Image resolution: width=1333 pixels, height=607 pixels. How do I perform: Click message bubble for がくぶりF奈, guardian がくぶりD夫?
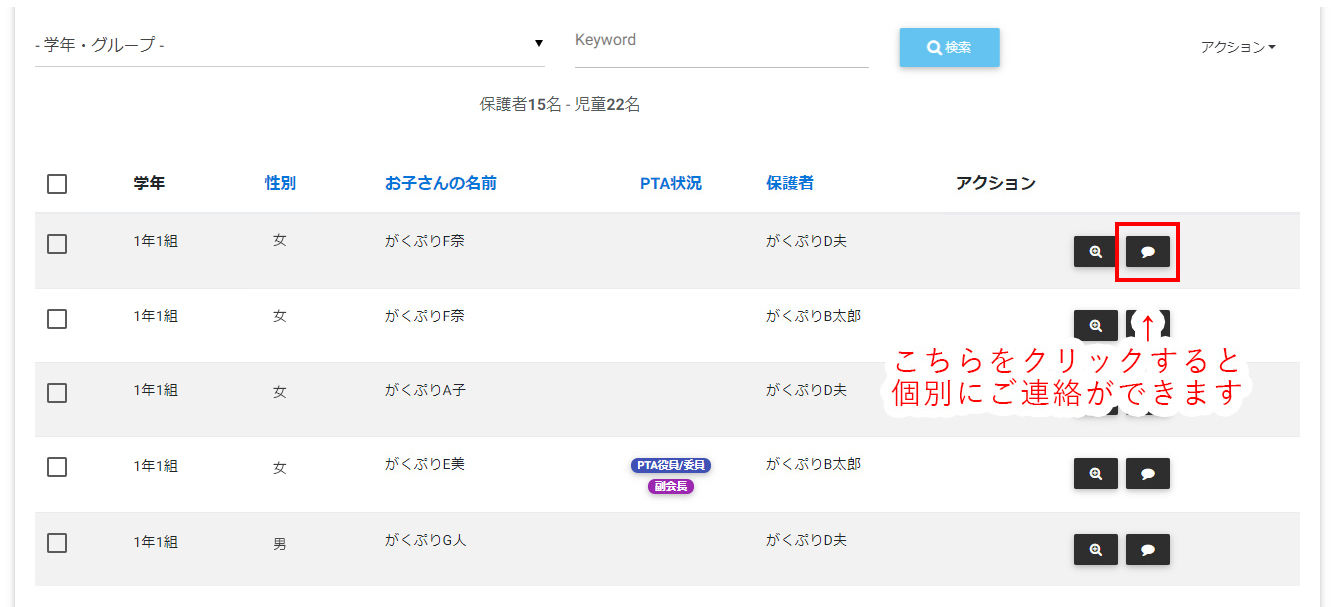(x=1147, y=252)
